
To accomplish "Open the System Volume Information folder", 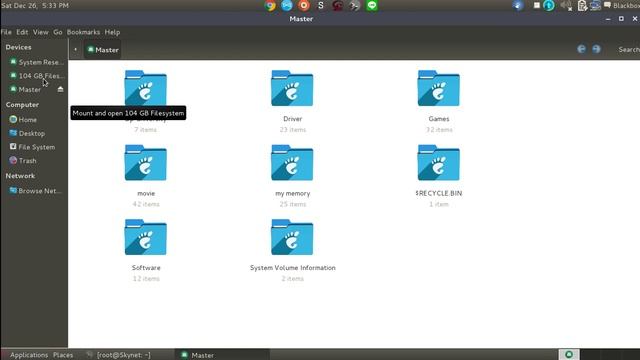I will [x=292, y=238].
